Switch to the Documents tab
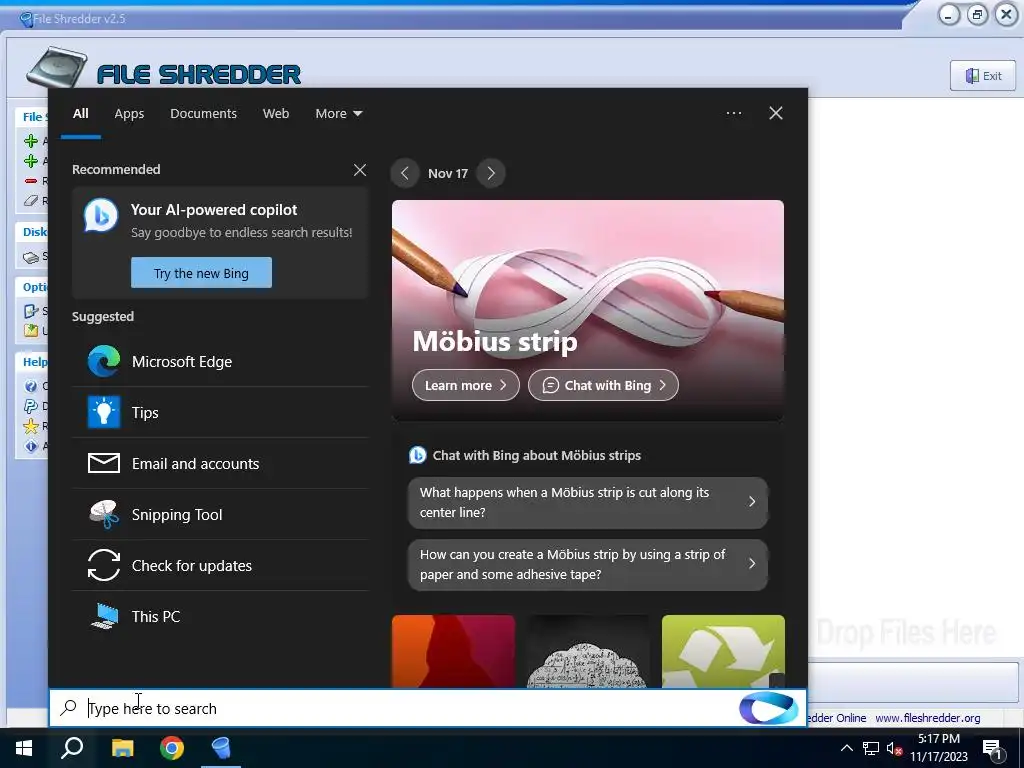The width and height of the screenshot is (1024, 768). pos(203,114)
